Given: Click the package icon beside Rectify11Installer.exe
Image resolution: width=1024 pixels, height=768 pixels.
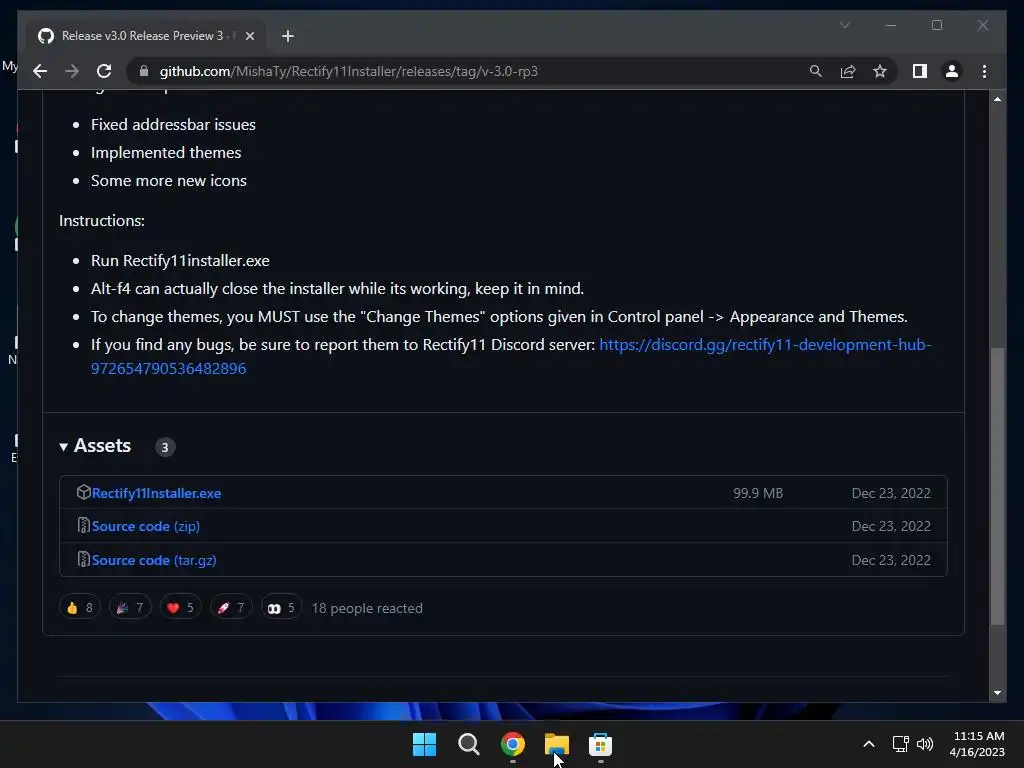Looking at the screenshot, I should (x=83, y=492).
